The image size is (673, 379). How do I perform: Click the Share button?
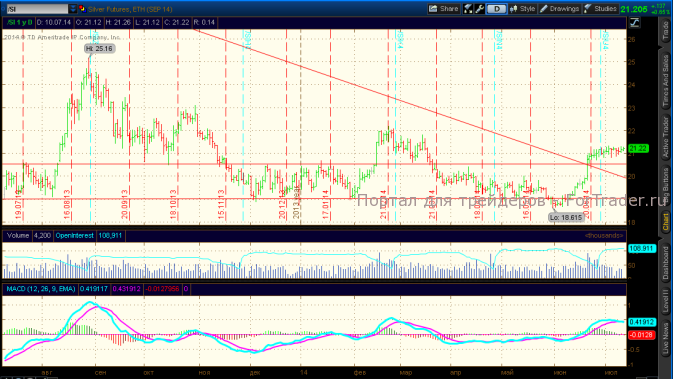[x=443, y=9]
